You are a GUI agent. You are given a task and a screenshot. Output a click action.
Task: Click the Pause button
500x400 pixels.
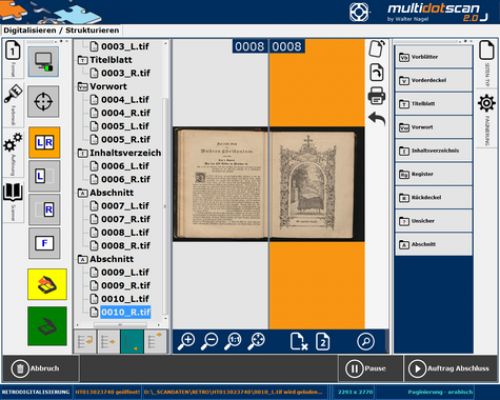tap(370, 369)
